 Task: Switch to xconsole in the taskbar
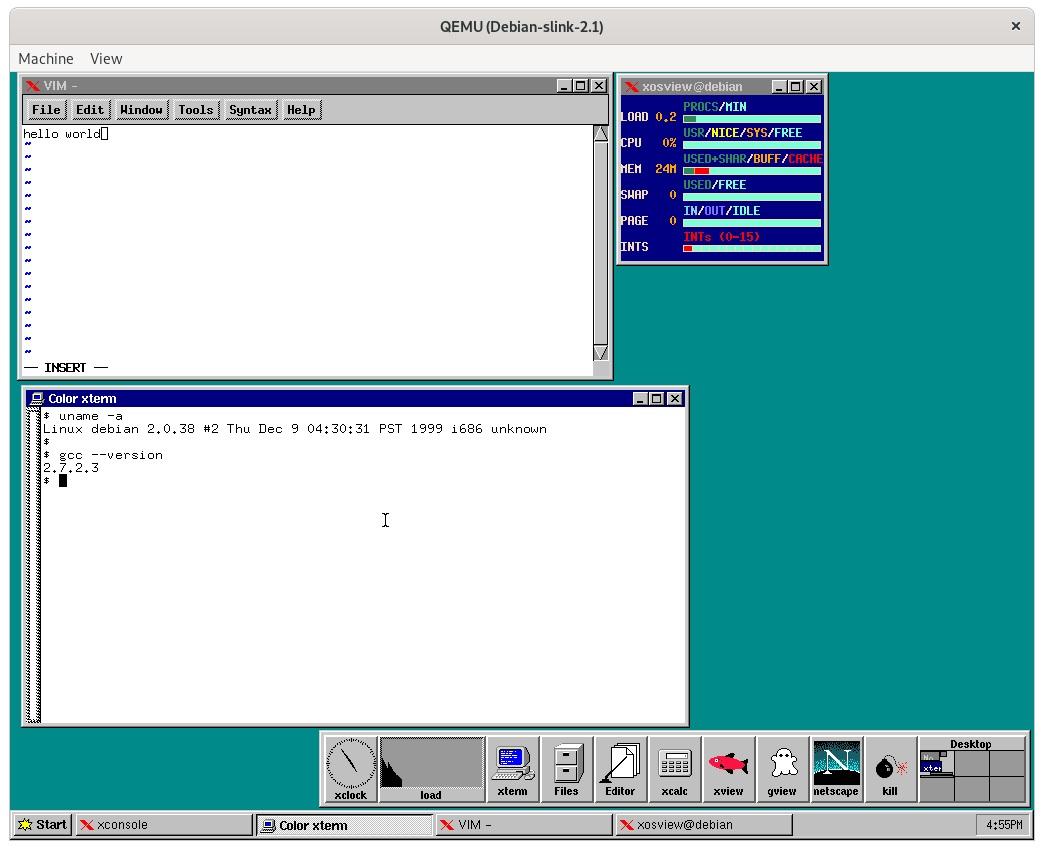[165, 825]
